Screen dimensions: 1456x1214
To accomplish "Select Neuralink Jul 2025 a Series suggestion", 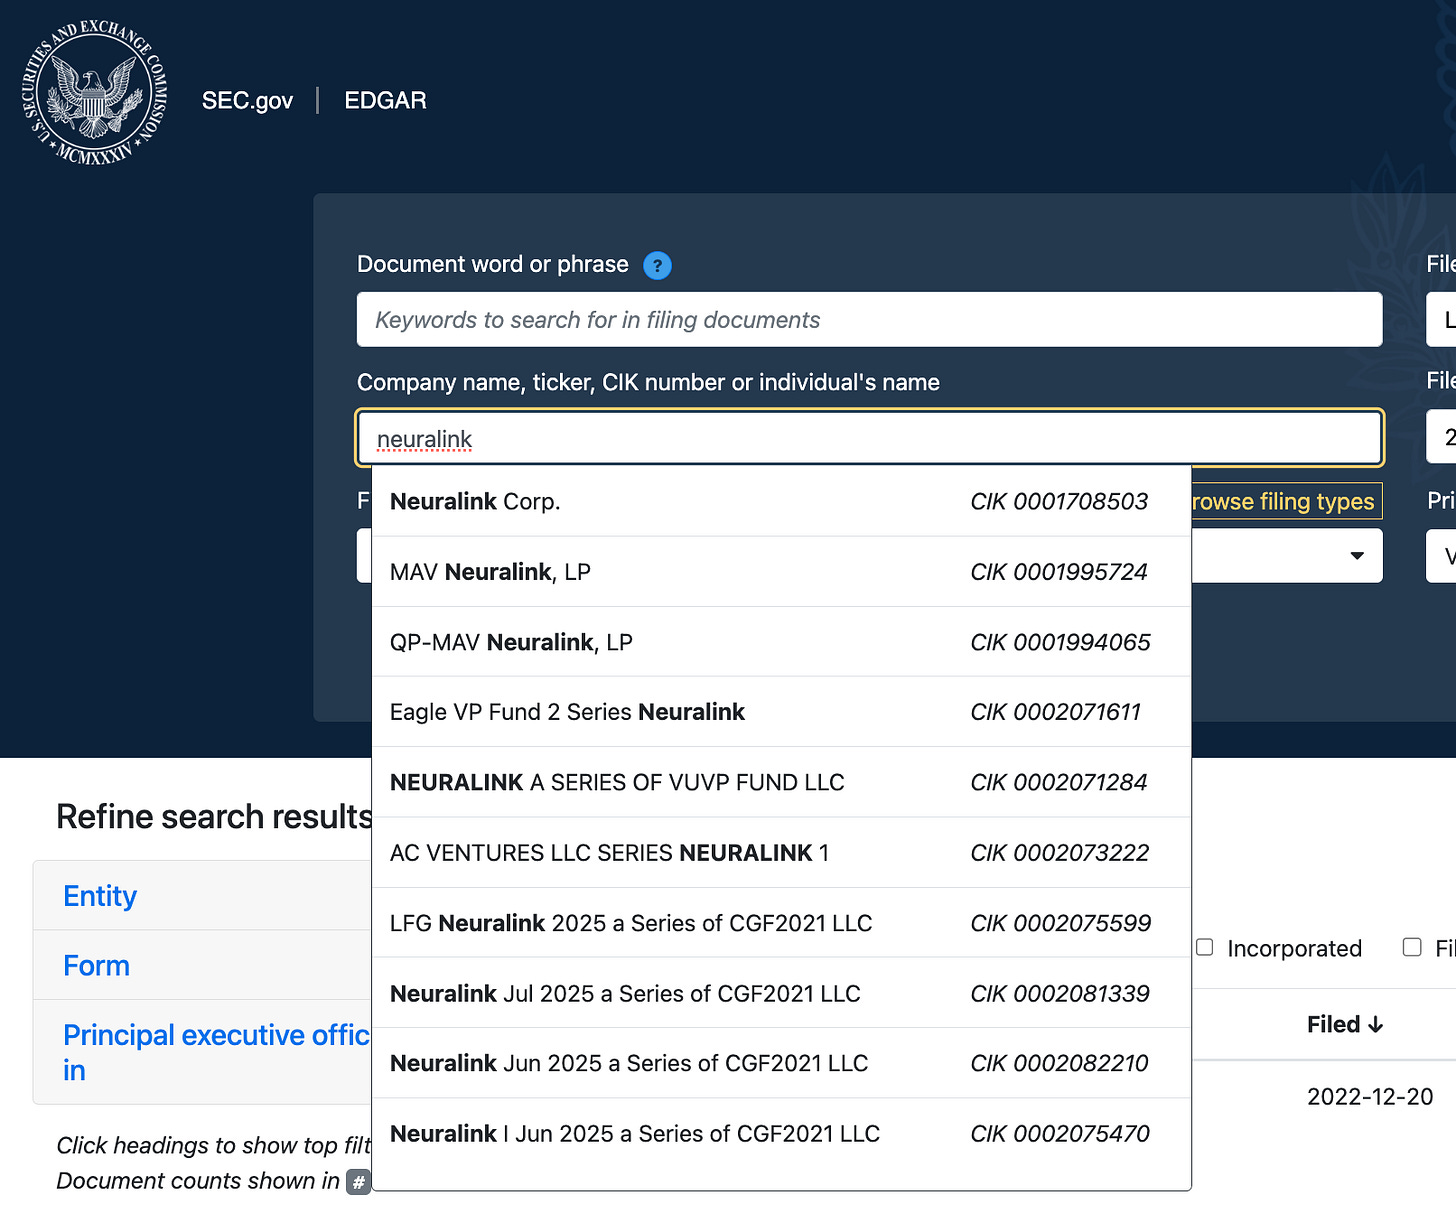I will (781, 993).
